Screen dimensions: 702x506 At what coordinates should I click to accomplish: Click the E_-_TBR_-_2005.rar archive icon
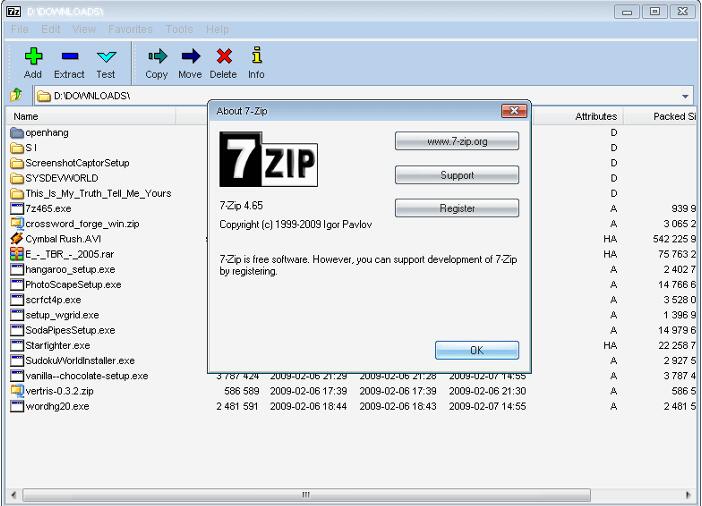pyautogui.click(x=17, y=254)
